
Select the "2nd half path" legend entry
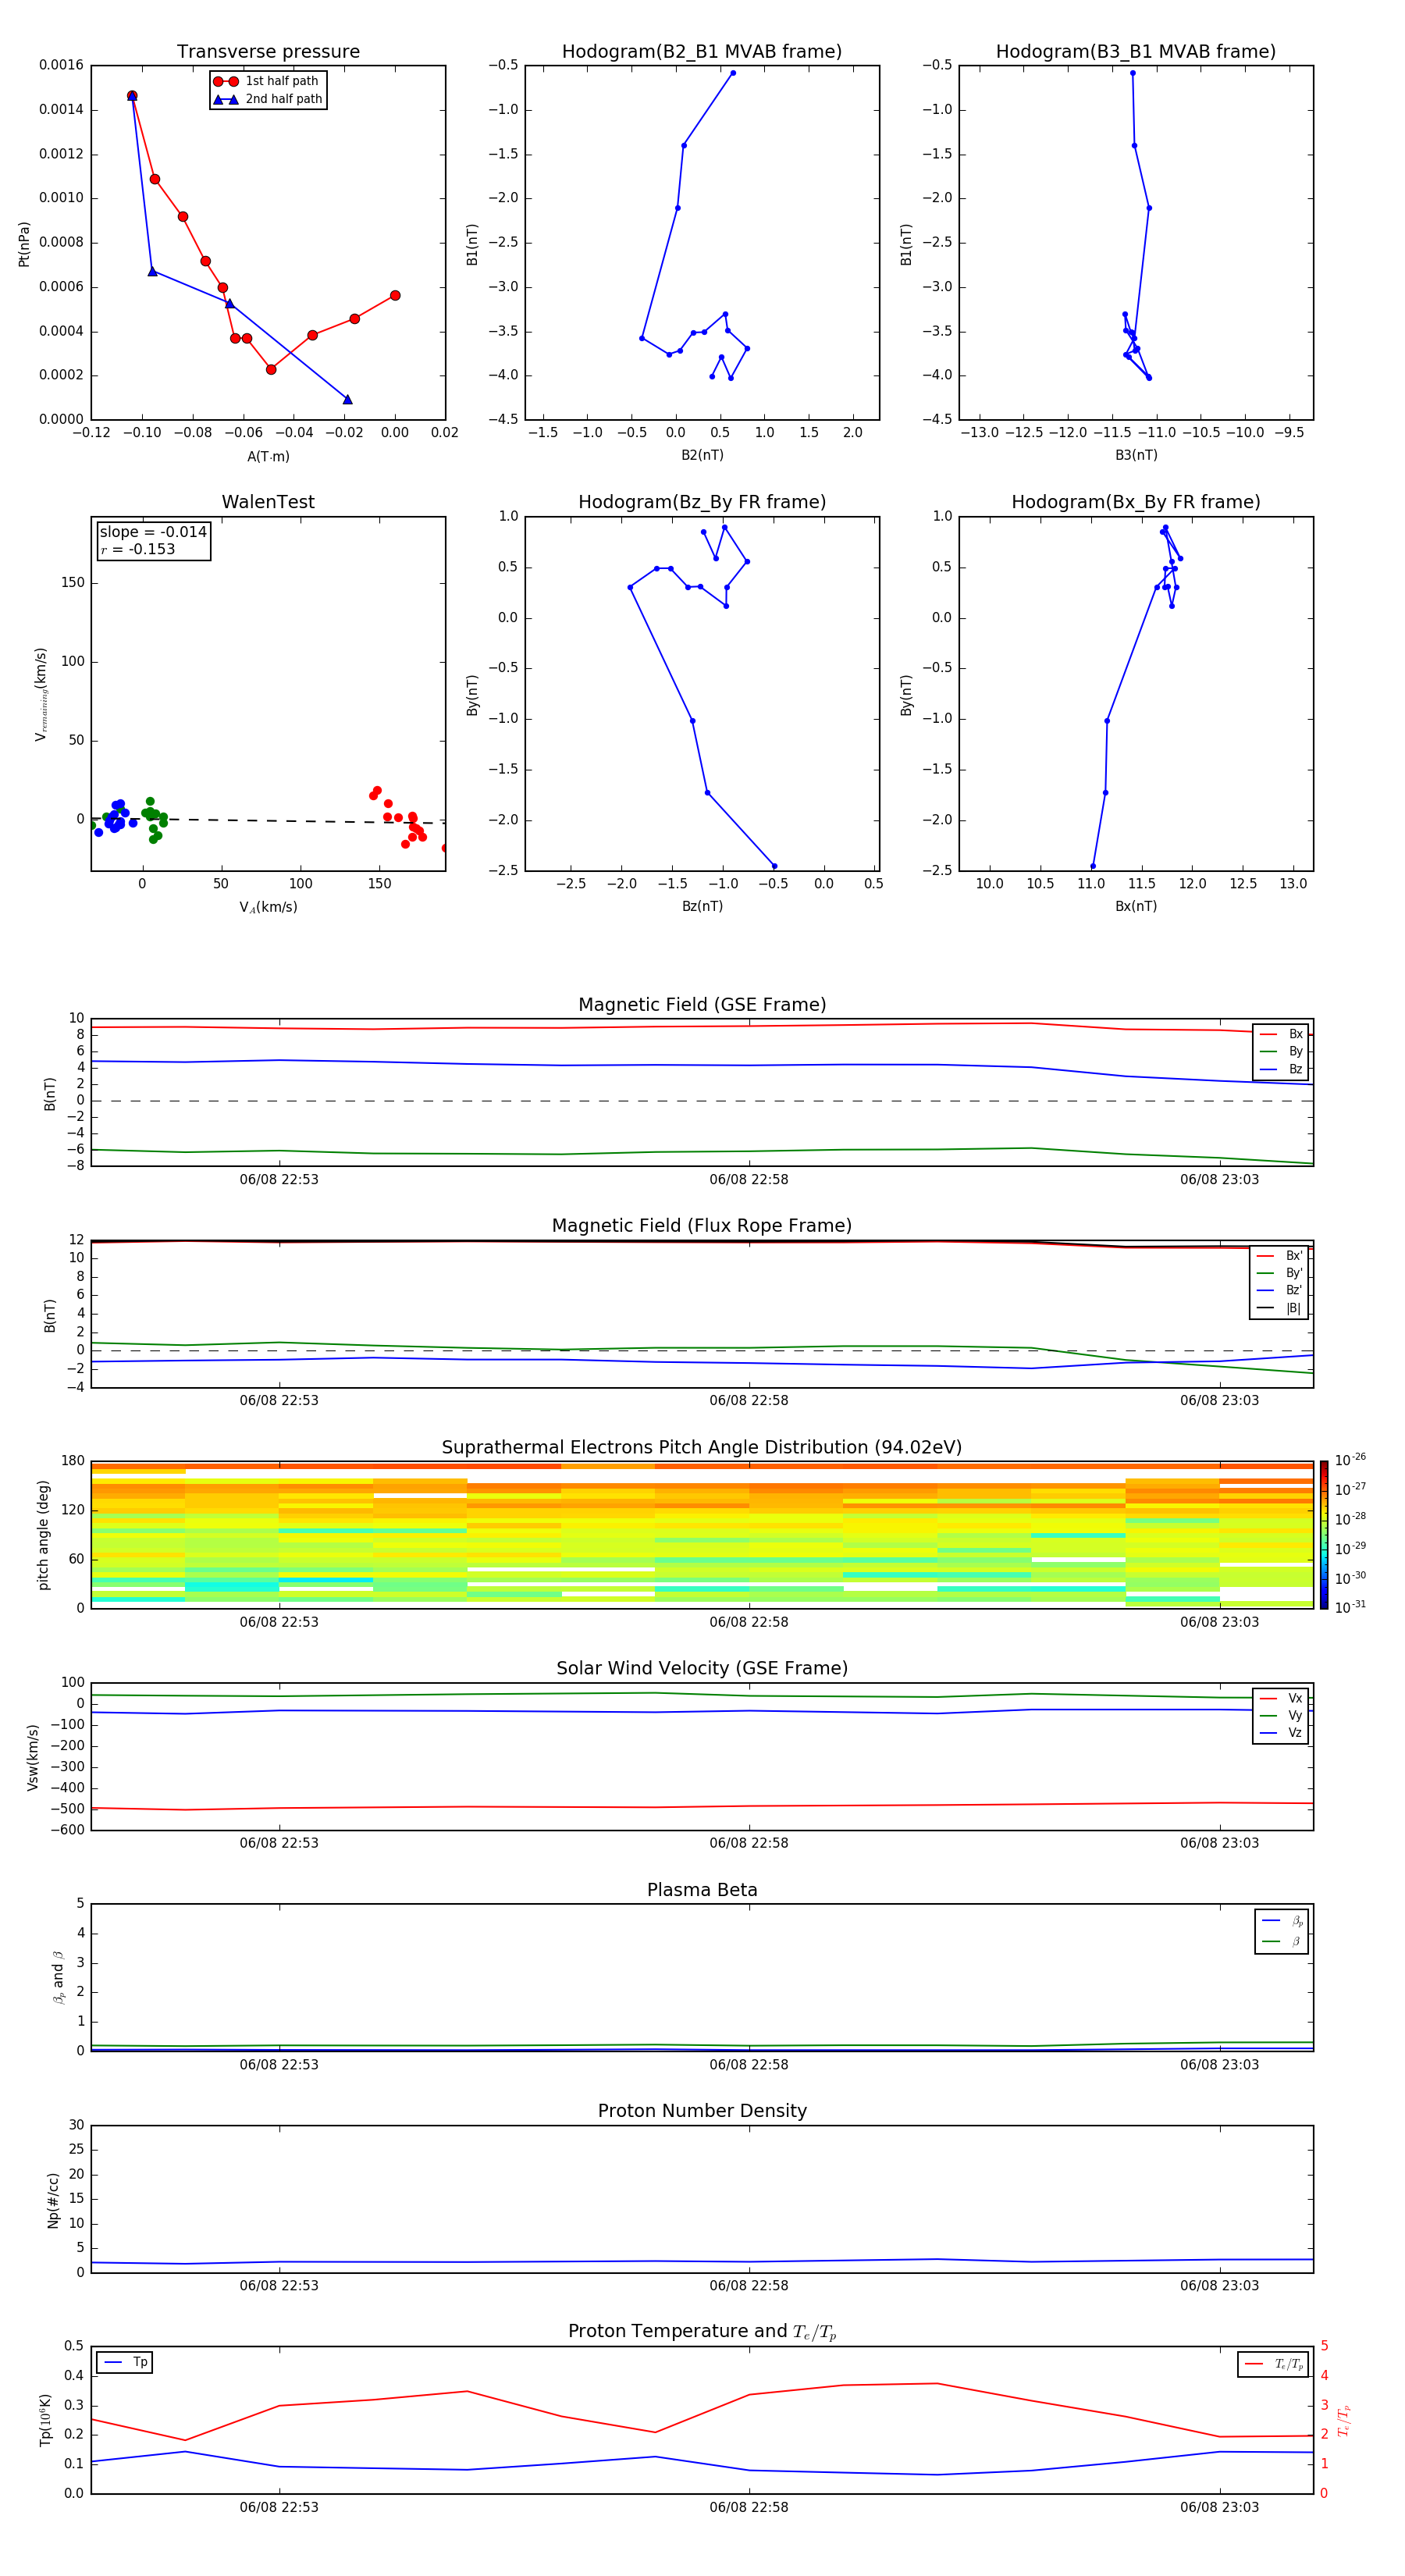268,99
